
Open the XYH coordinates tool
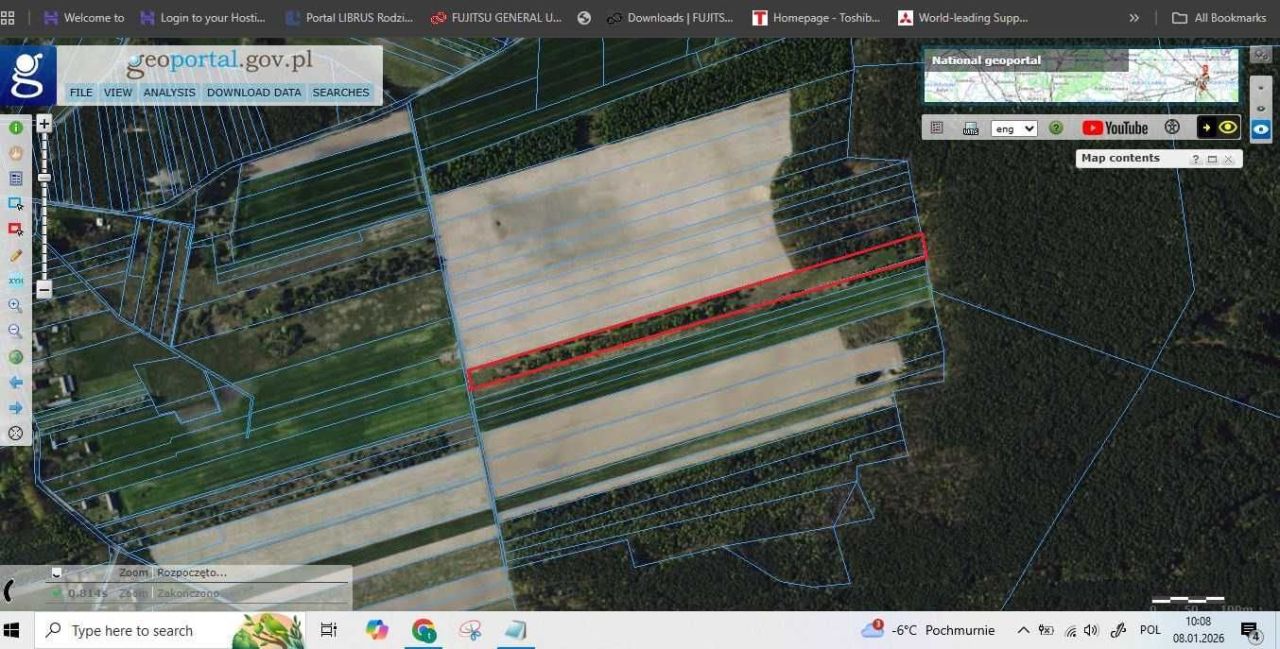coord(15,281)
